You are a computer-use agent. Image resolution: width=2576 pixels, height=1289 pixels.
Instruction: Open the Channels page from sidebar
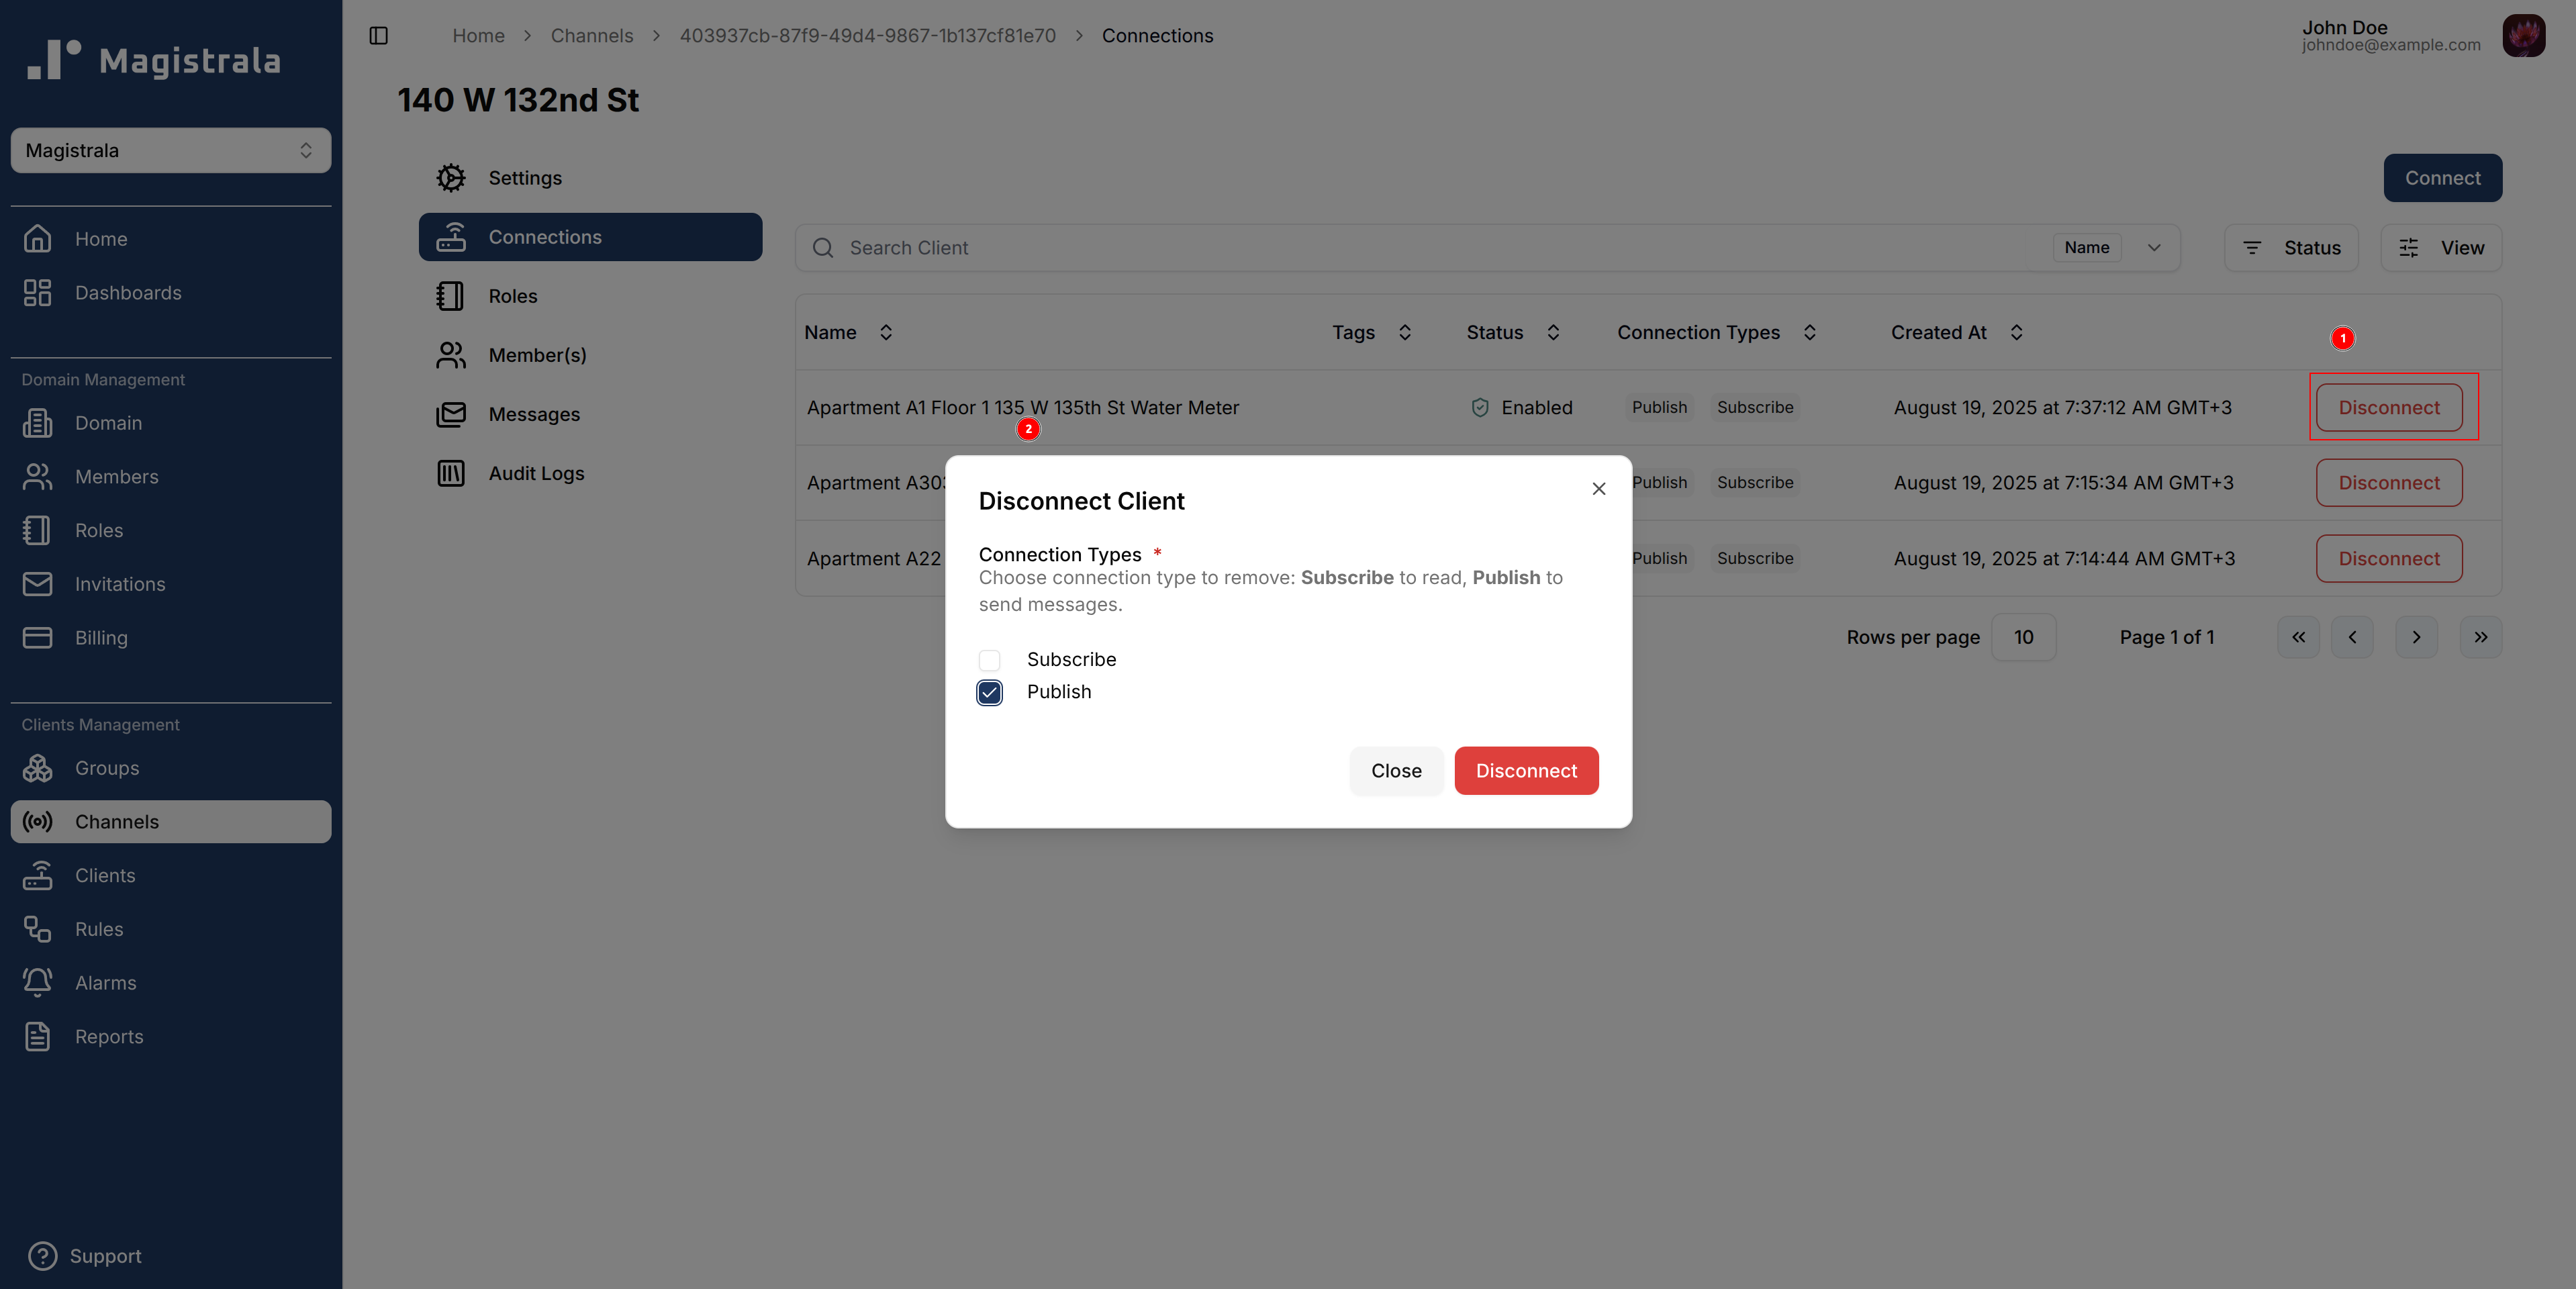[117, 821]
